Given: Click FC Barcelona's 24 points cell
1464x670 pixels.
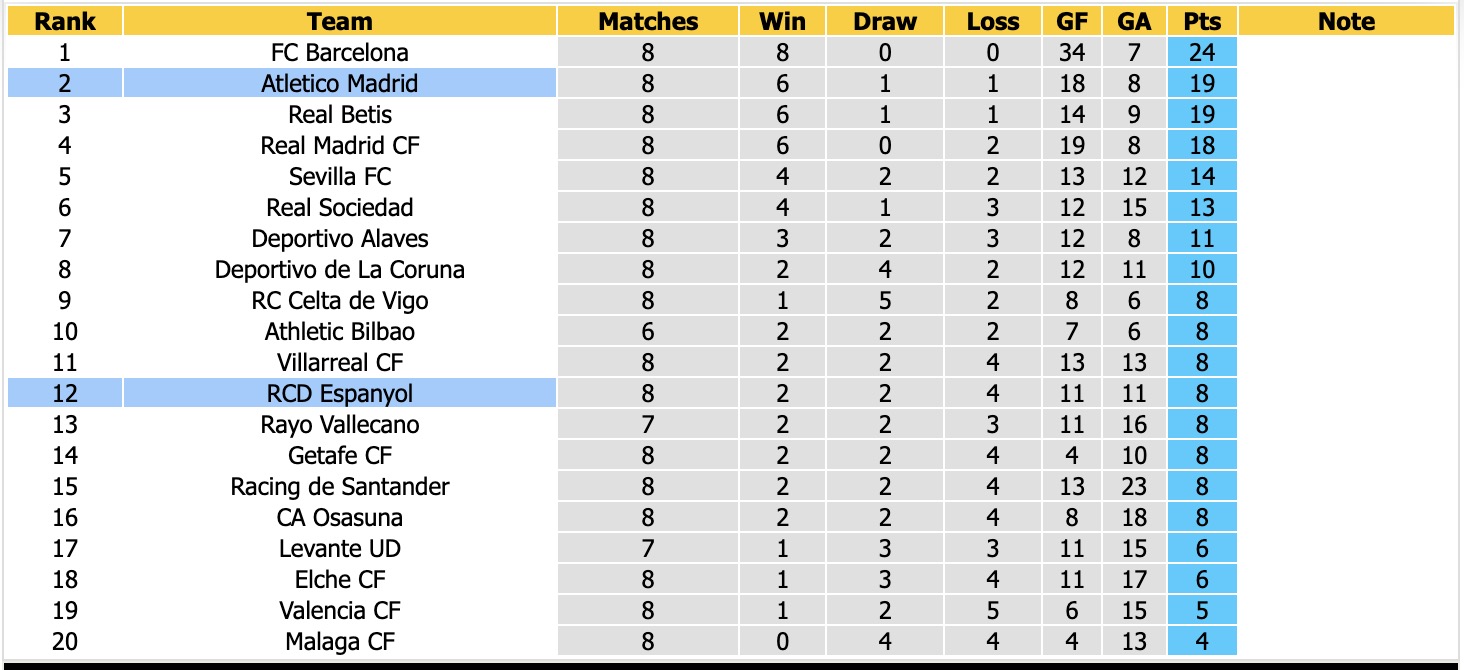Looking at the screenshot, I should pyautogui.click(x=1202, y=52).
